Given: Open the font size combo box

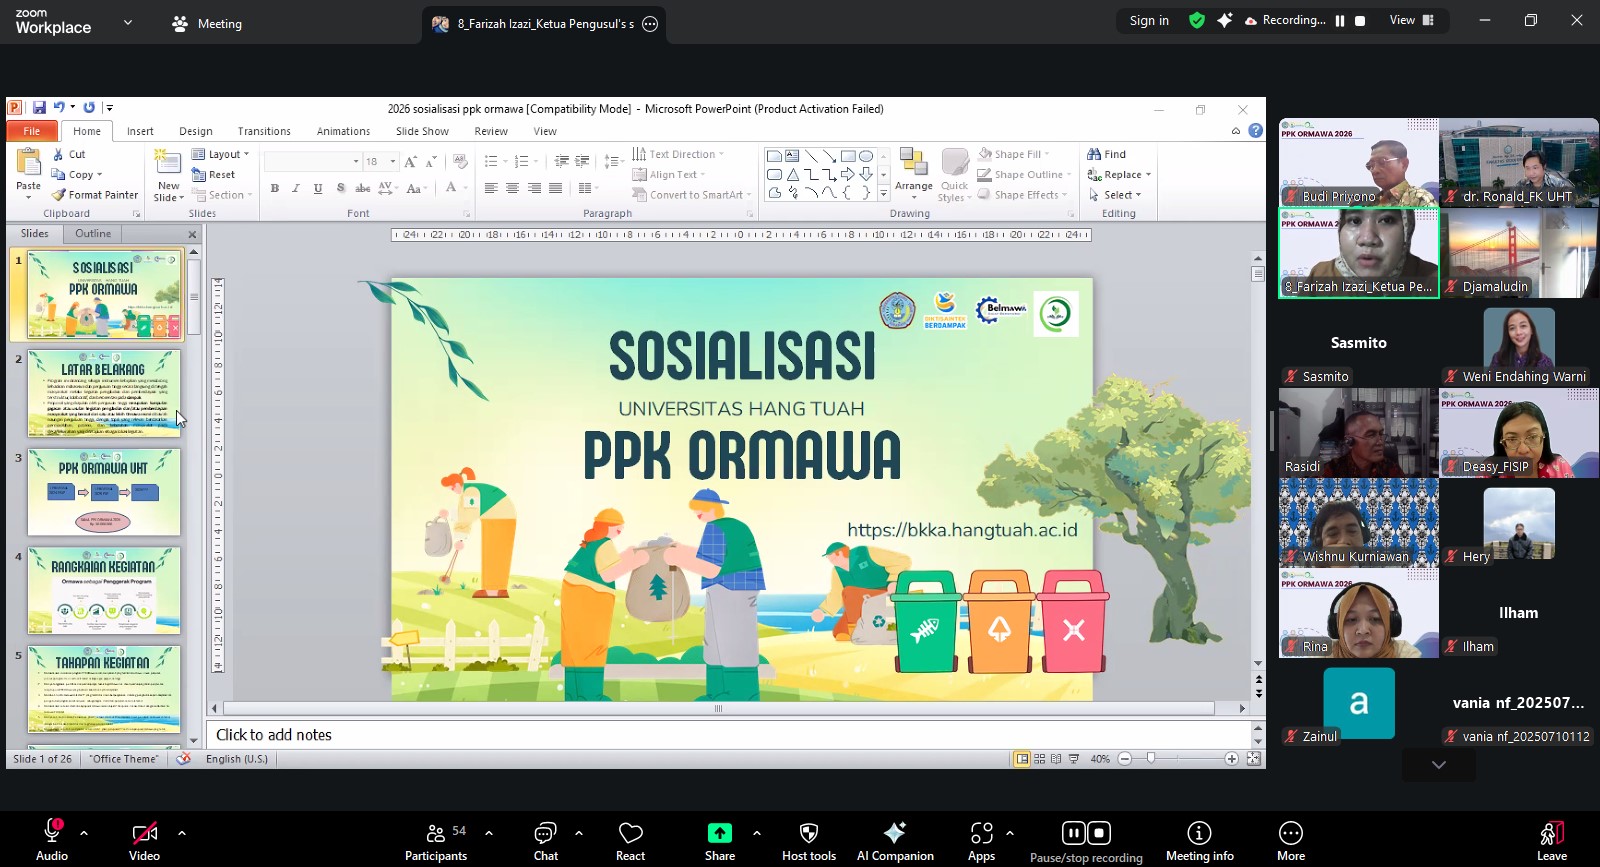Looking at the screenshot, I should pyautogui.click(x=379, y=161).
